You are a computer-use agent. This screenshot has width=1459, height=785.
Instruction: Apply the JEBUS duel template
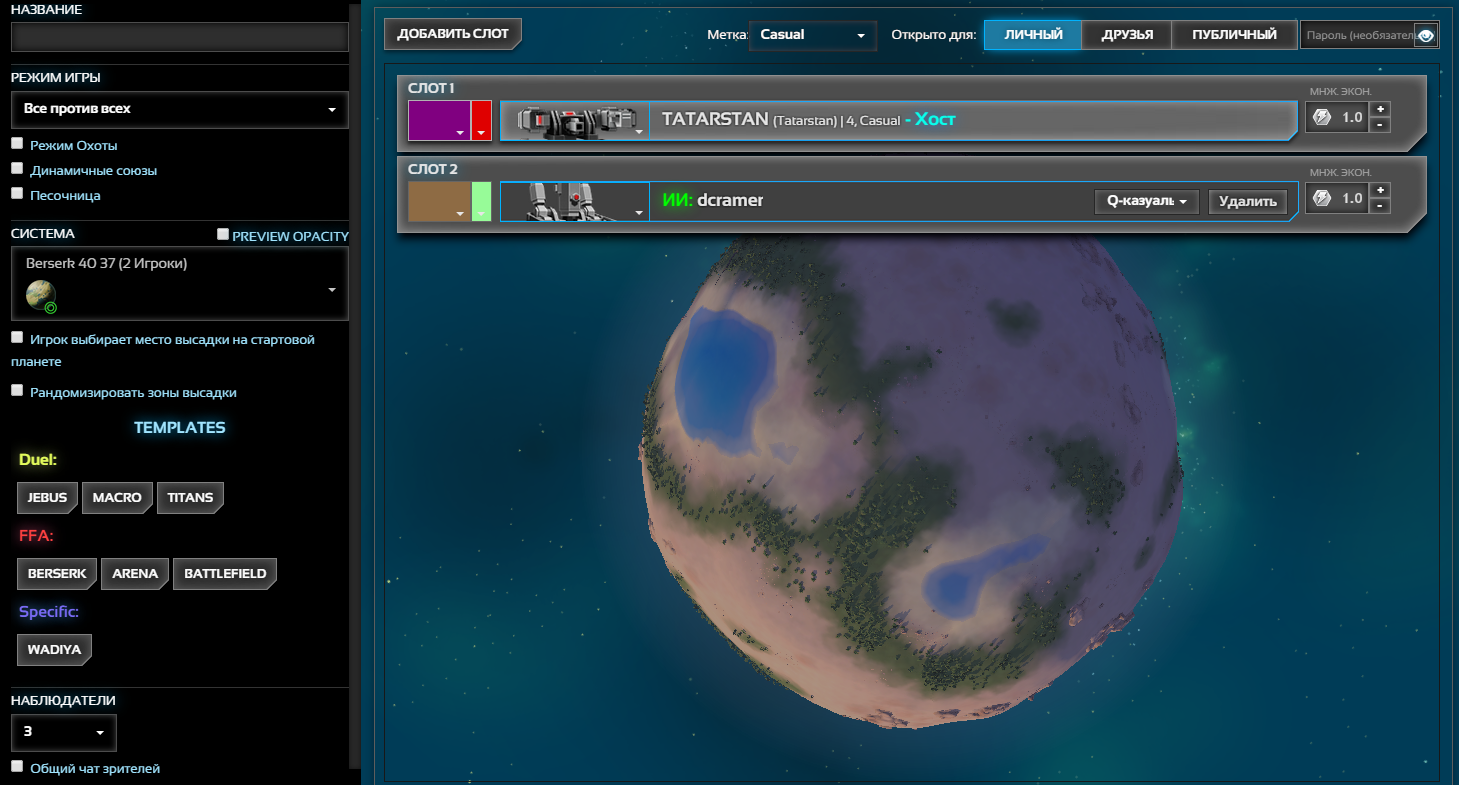[x=47, y=497]
